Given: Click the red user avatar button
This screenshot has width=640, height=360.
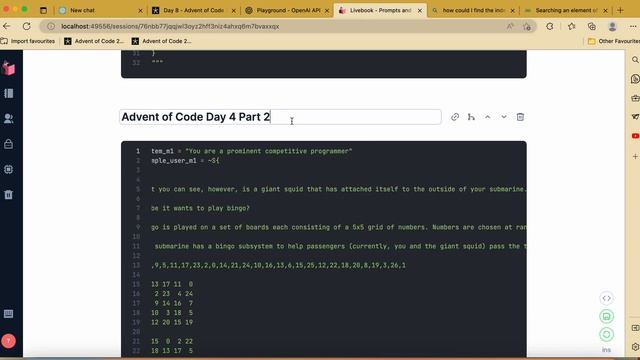Looking at the screenshot, I should tap(9, 341).
